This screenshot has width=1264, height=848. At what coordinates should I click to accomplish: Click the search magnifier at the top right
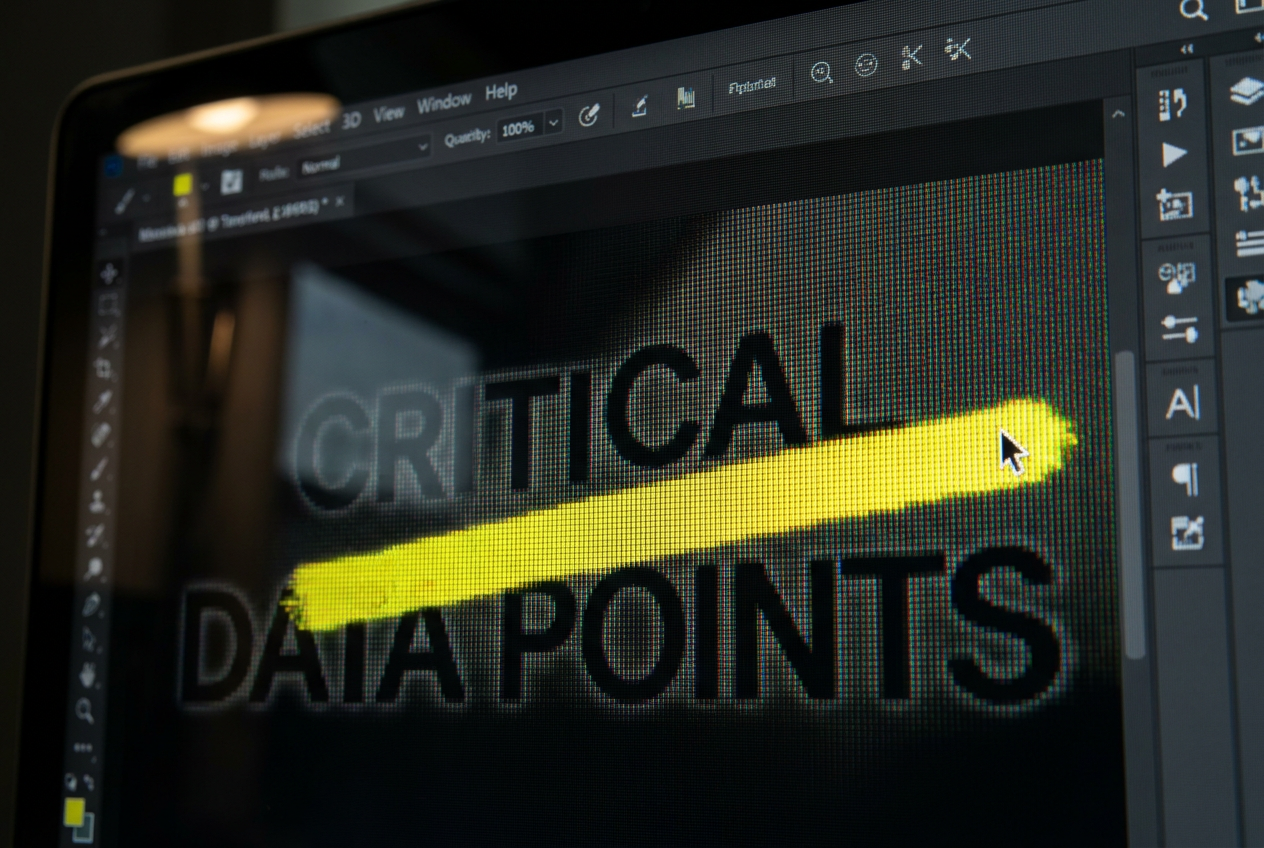coord(1193,10)
